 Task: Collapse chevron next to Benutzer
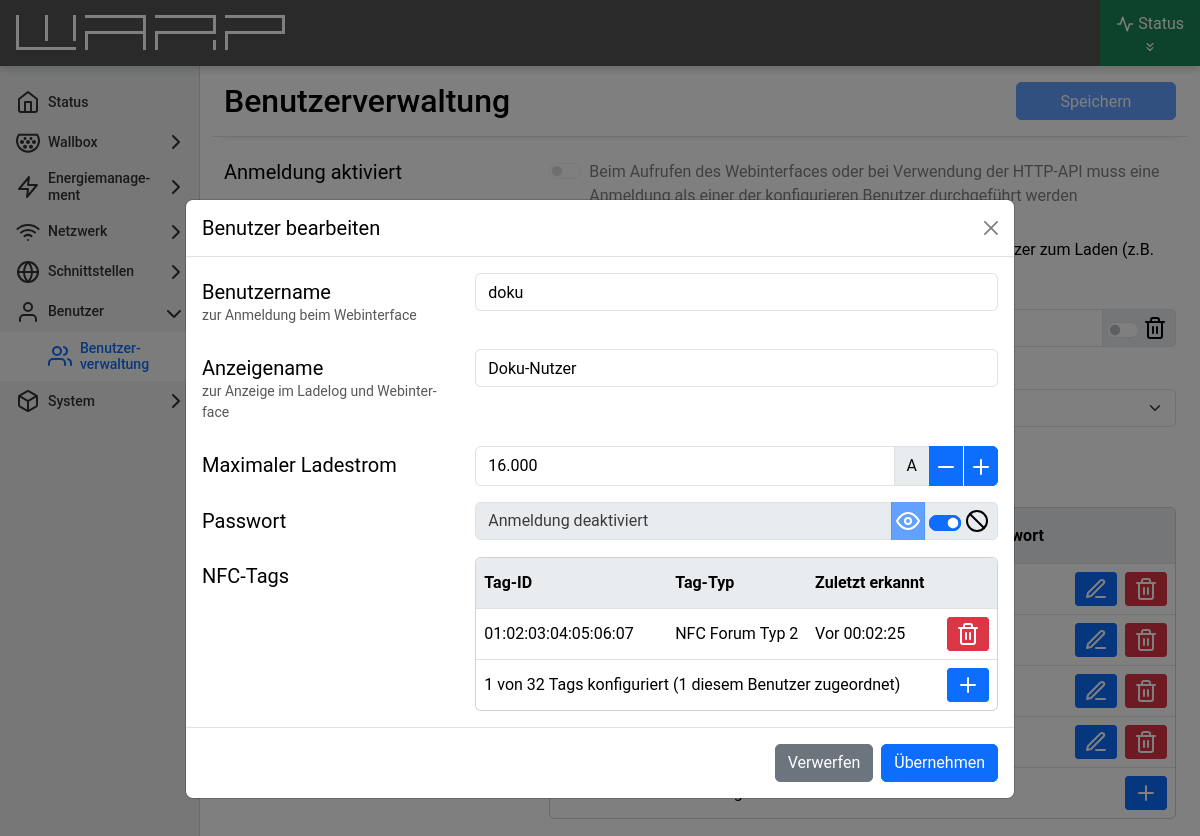(x=174, y=313)
